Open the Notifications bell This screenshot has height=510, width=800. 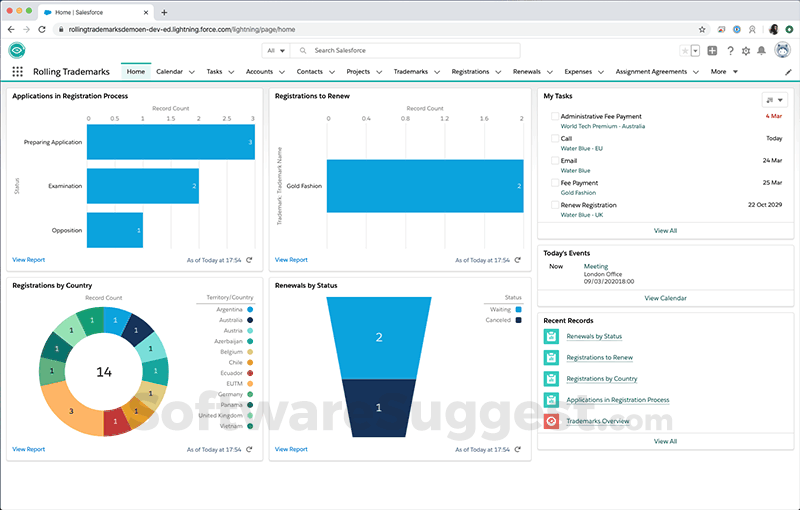[762, 50]
